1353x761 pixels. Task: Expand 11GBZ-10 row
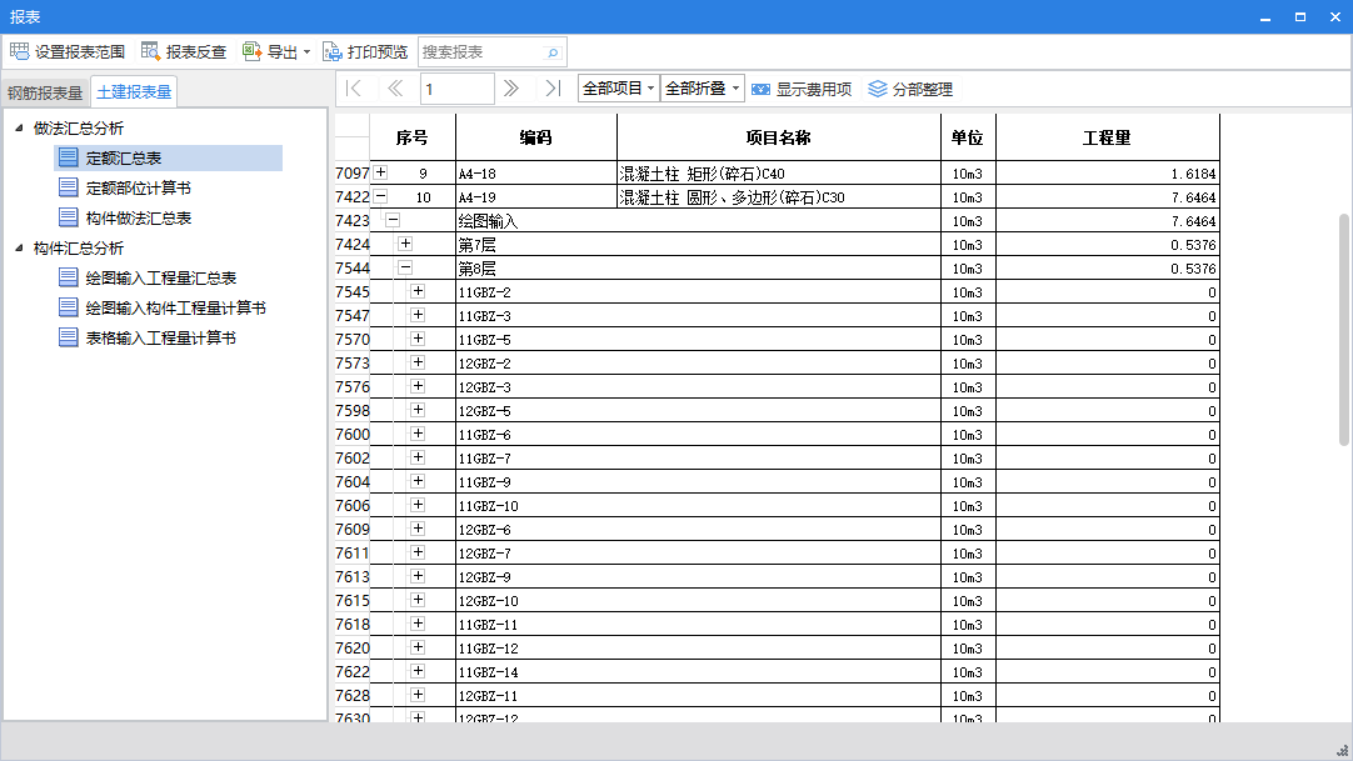click(418, 505)
